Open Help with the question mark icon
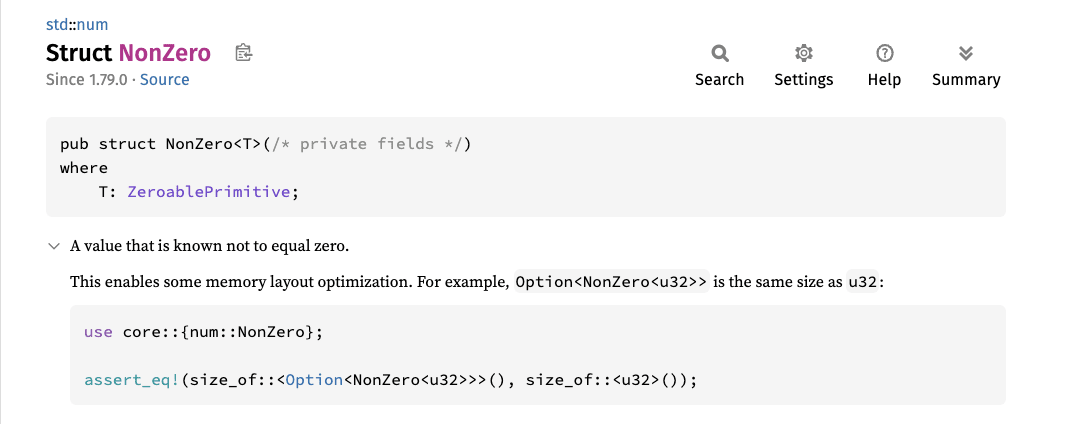The height and width of the screenshot is (424, 1075). click(x=884, y=53)
